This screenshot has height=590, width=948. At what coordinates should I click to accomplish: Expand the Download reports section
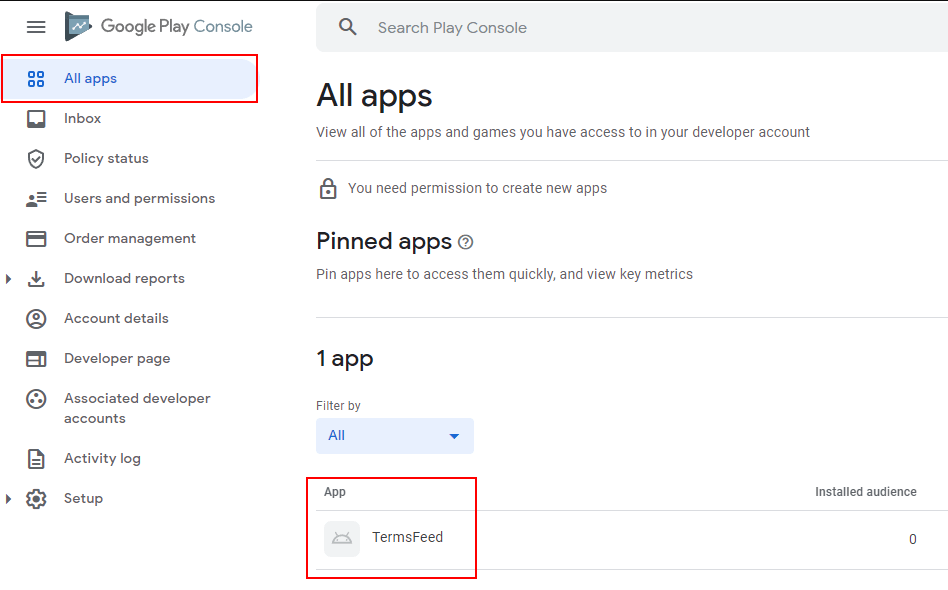[8, 279]
